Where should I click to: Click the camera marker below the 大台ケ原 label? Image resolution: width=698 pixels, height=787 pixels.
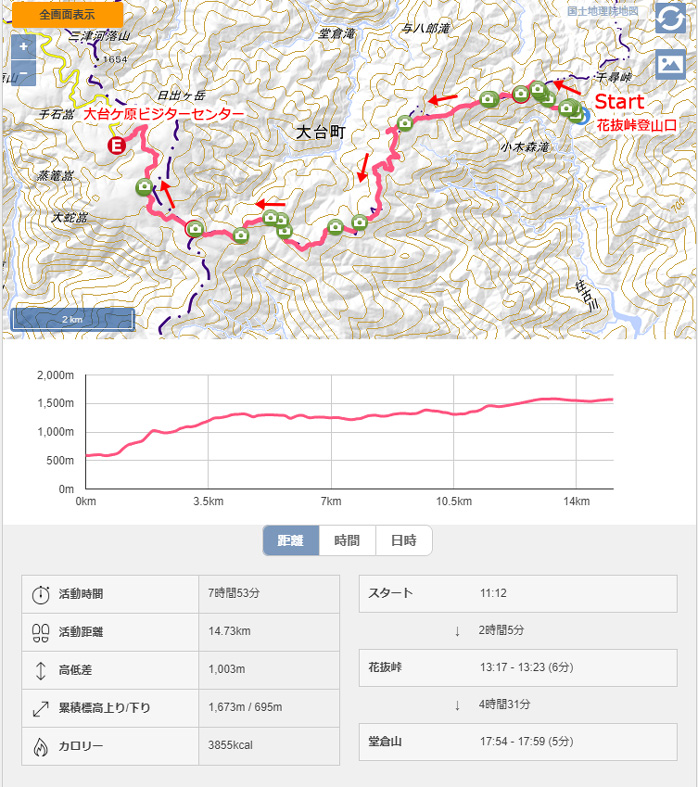pos(144,186)
